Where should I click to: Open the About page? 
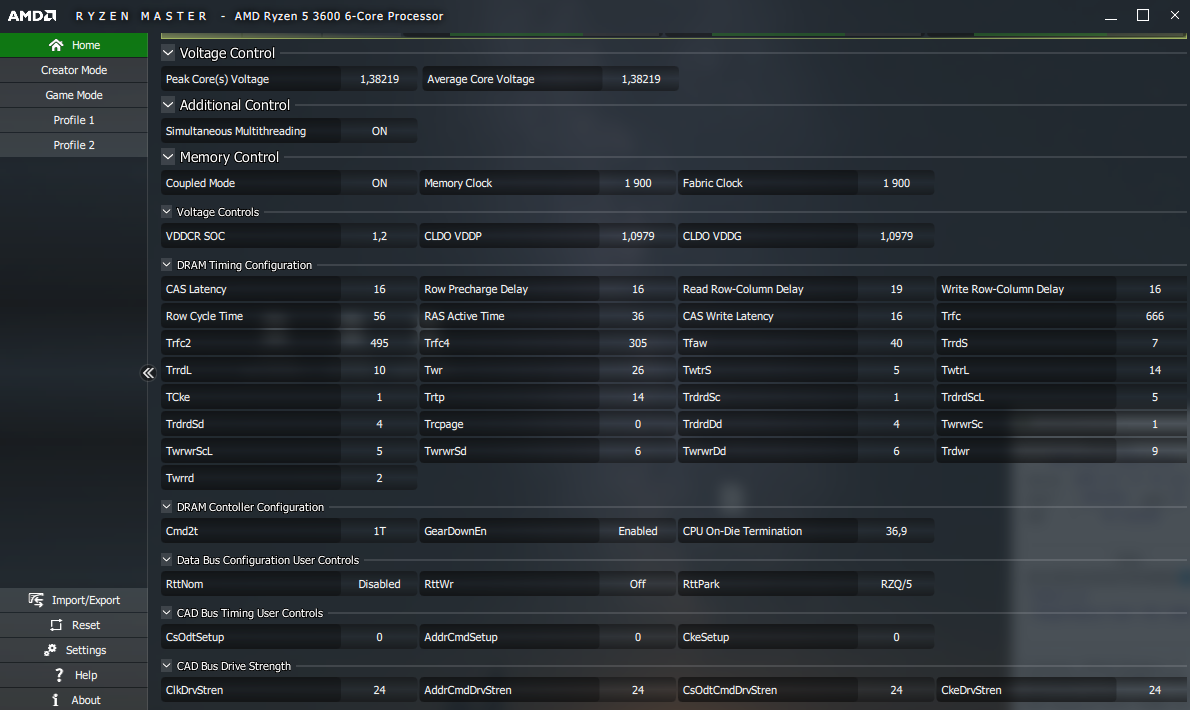tap(74, 700)
